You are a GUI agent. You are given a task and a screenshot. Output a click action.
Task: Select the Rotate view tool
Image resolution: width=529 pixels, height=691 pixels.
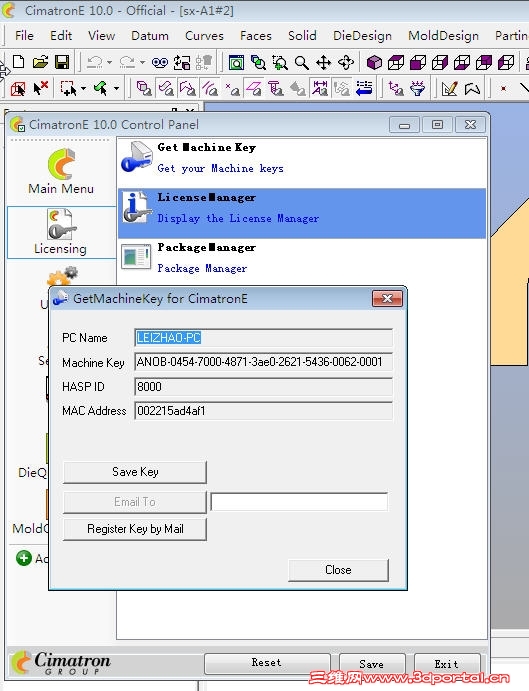coord(346,63)
